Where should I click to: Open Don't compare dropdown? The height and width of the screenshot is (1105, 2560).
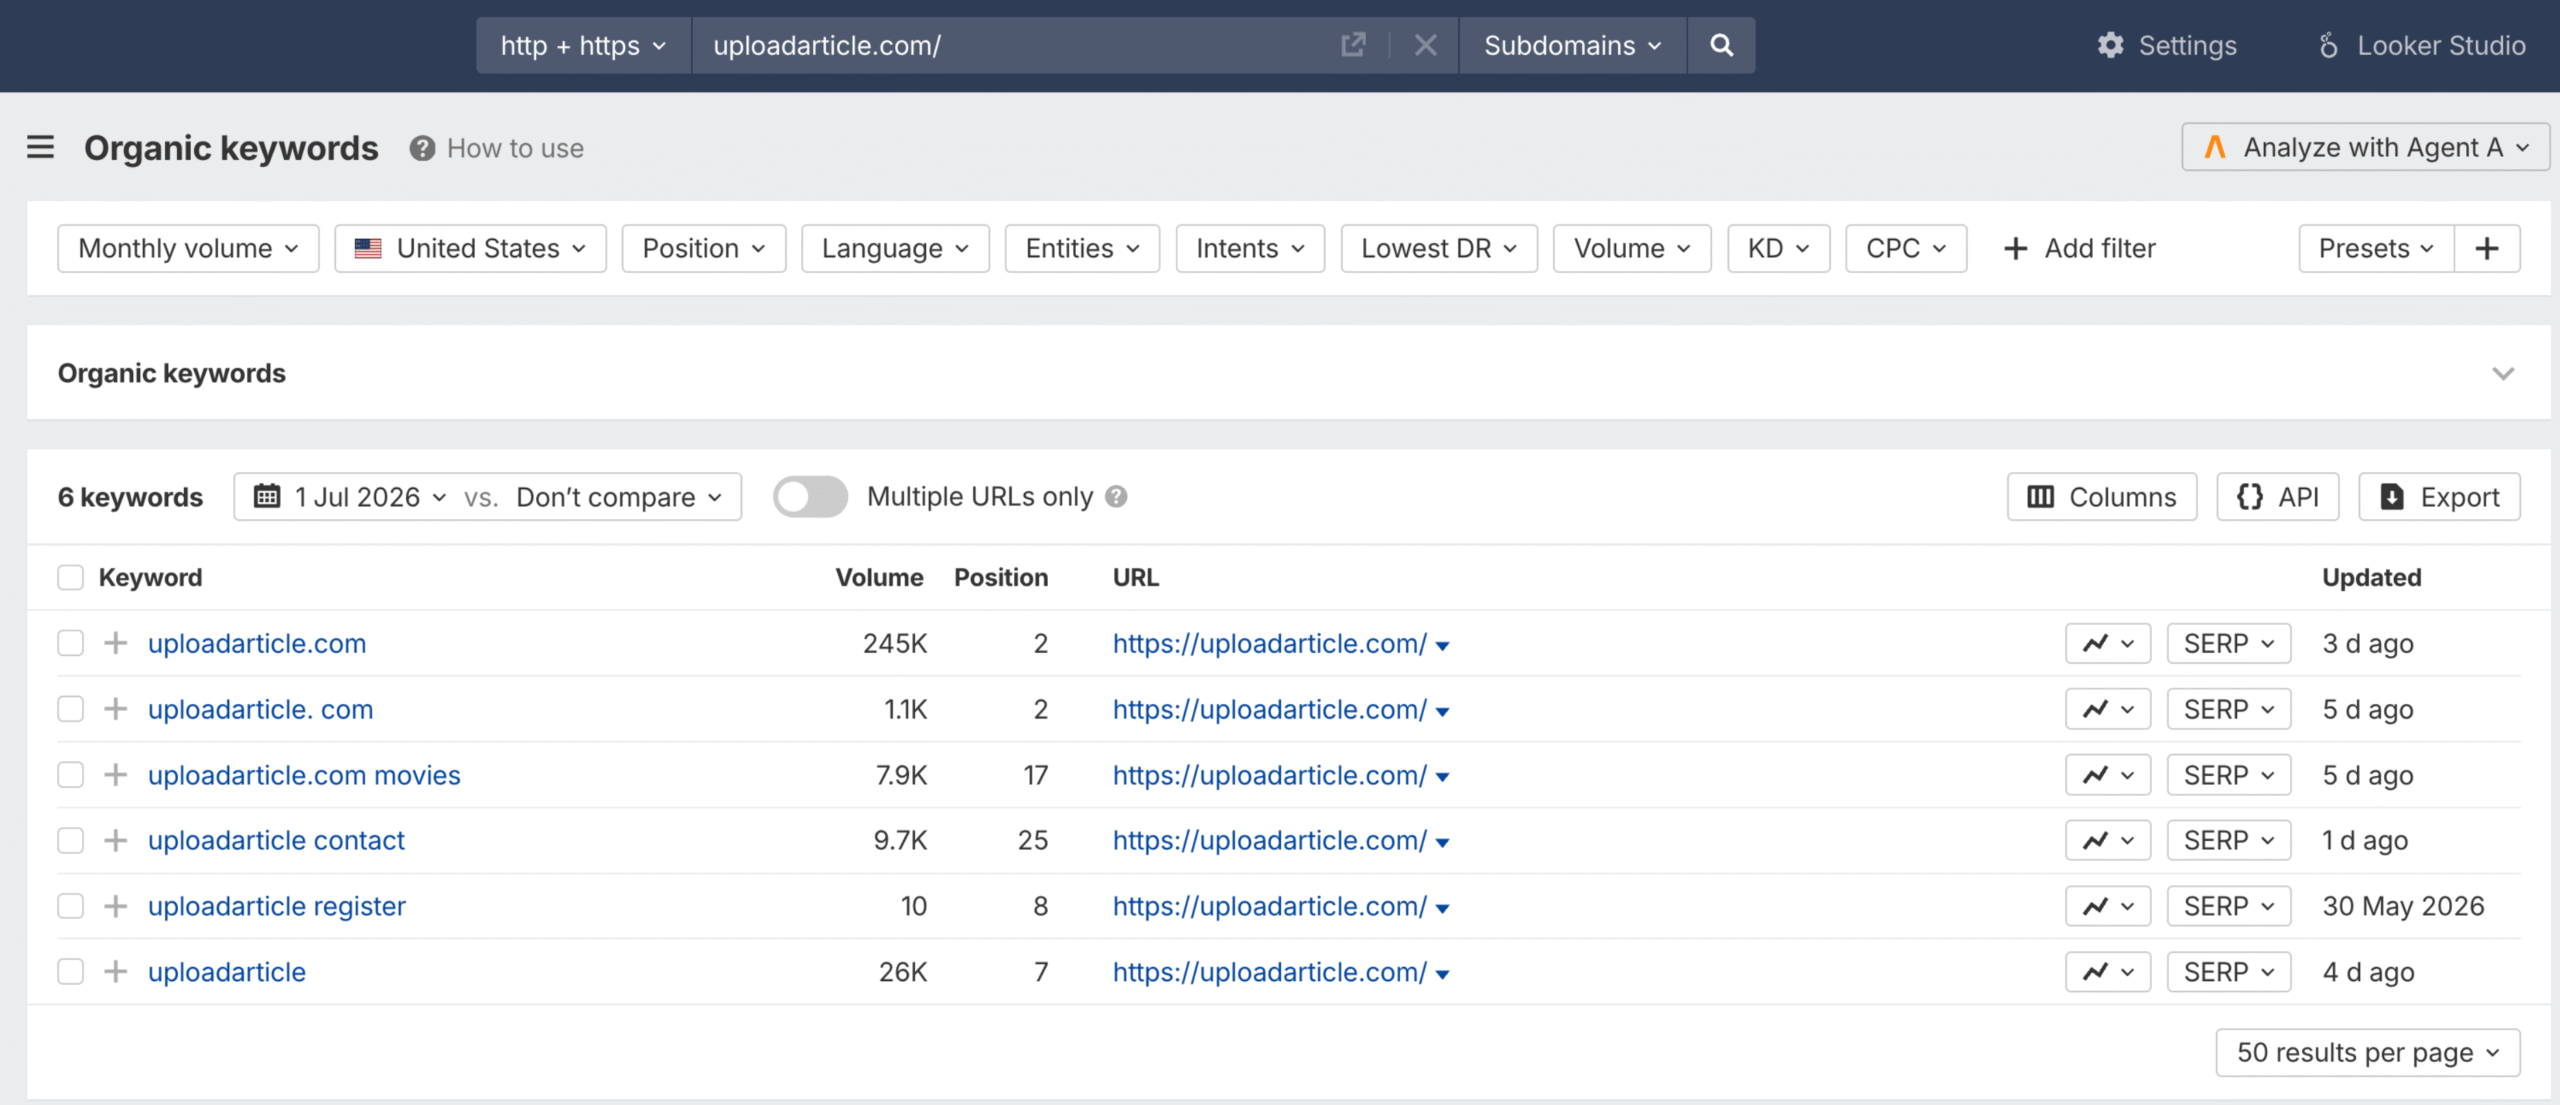pos(619,497)
